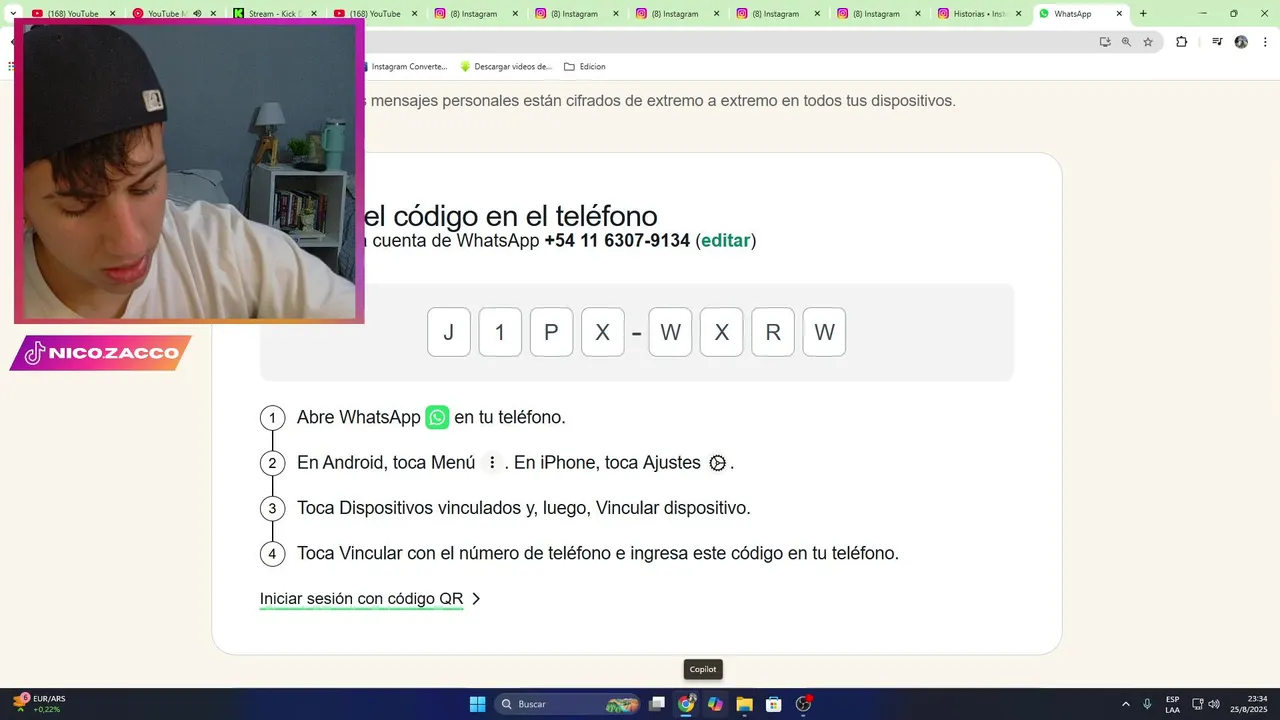
Task: Click the code box showing 1
Action: 500,332
